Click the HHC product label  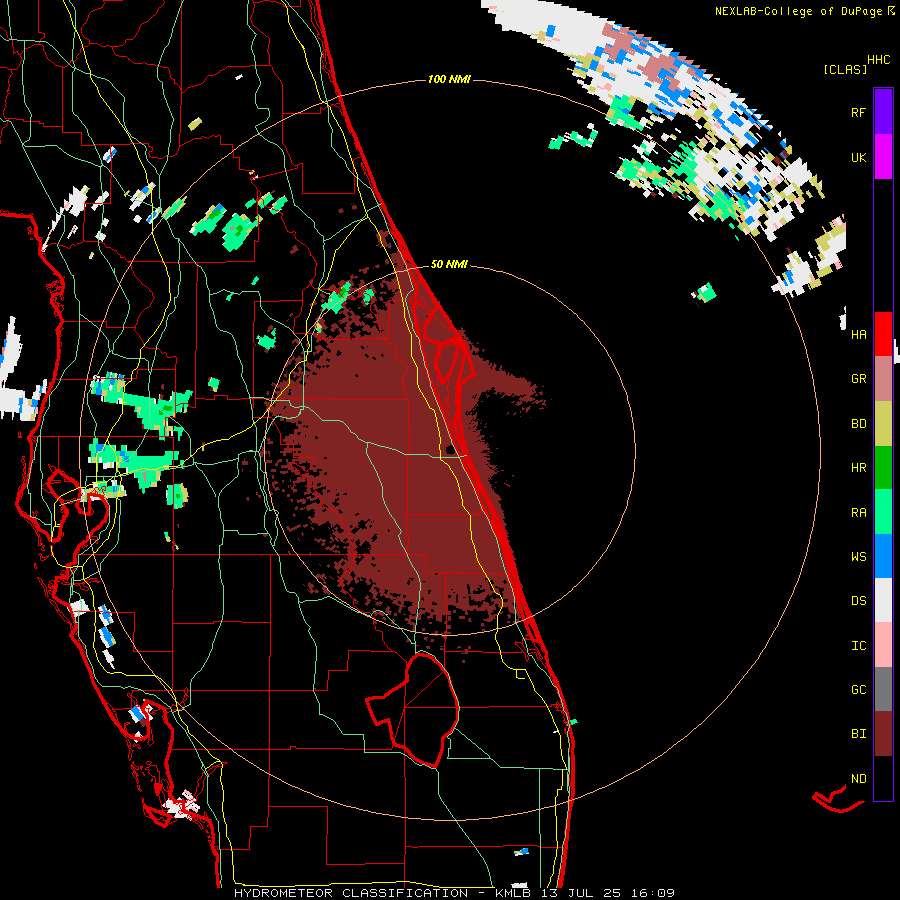coord(879,60)
